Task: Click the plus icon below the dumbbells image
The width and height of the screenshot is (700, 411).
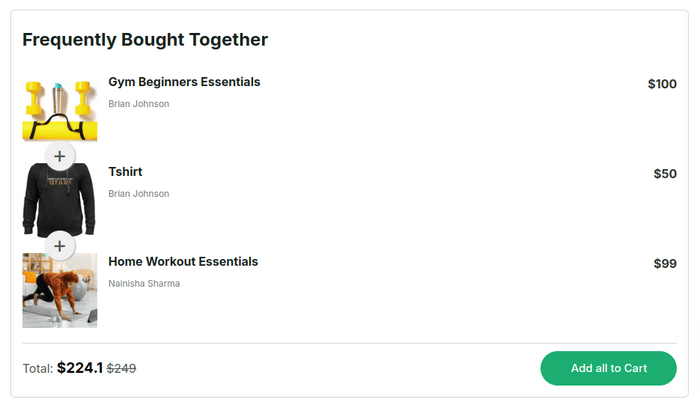Action: (x=60, y=155)
